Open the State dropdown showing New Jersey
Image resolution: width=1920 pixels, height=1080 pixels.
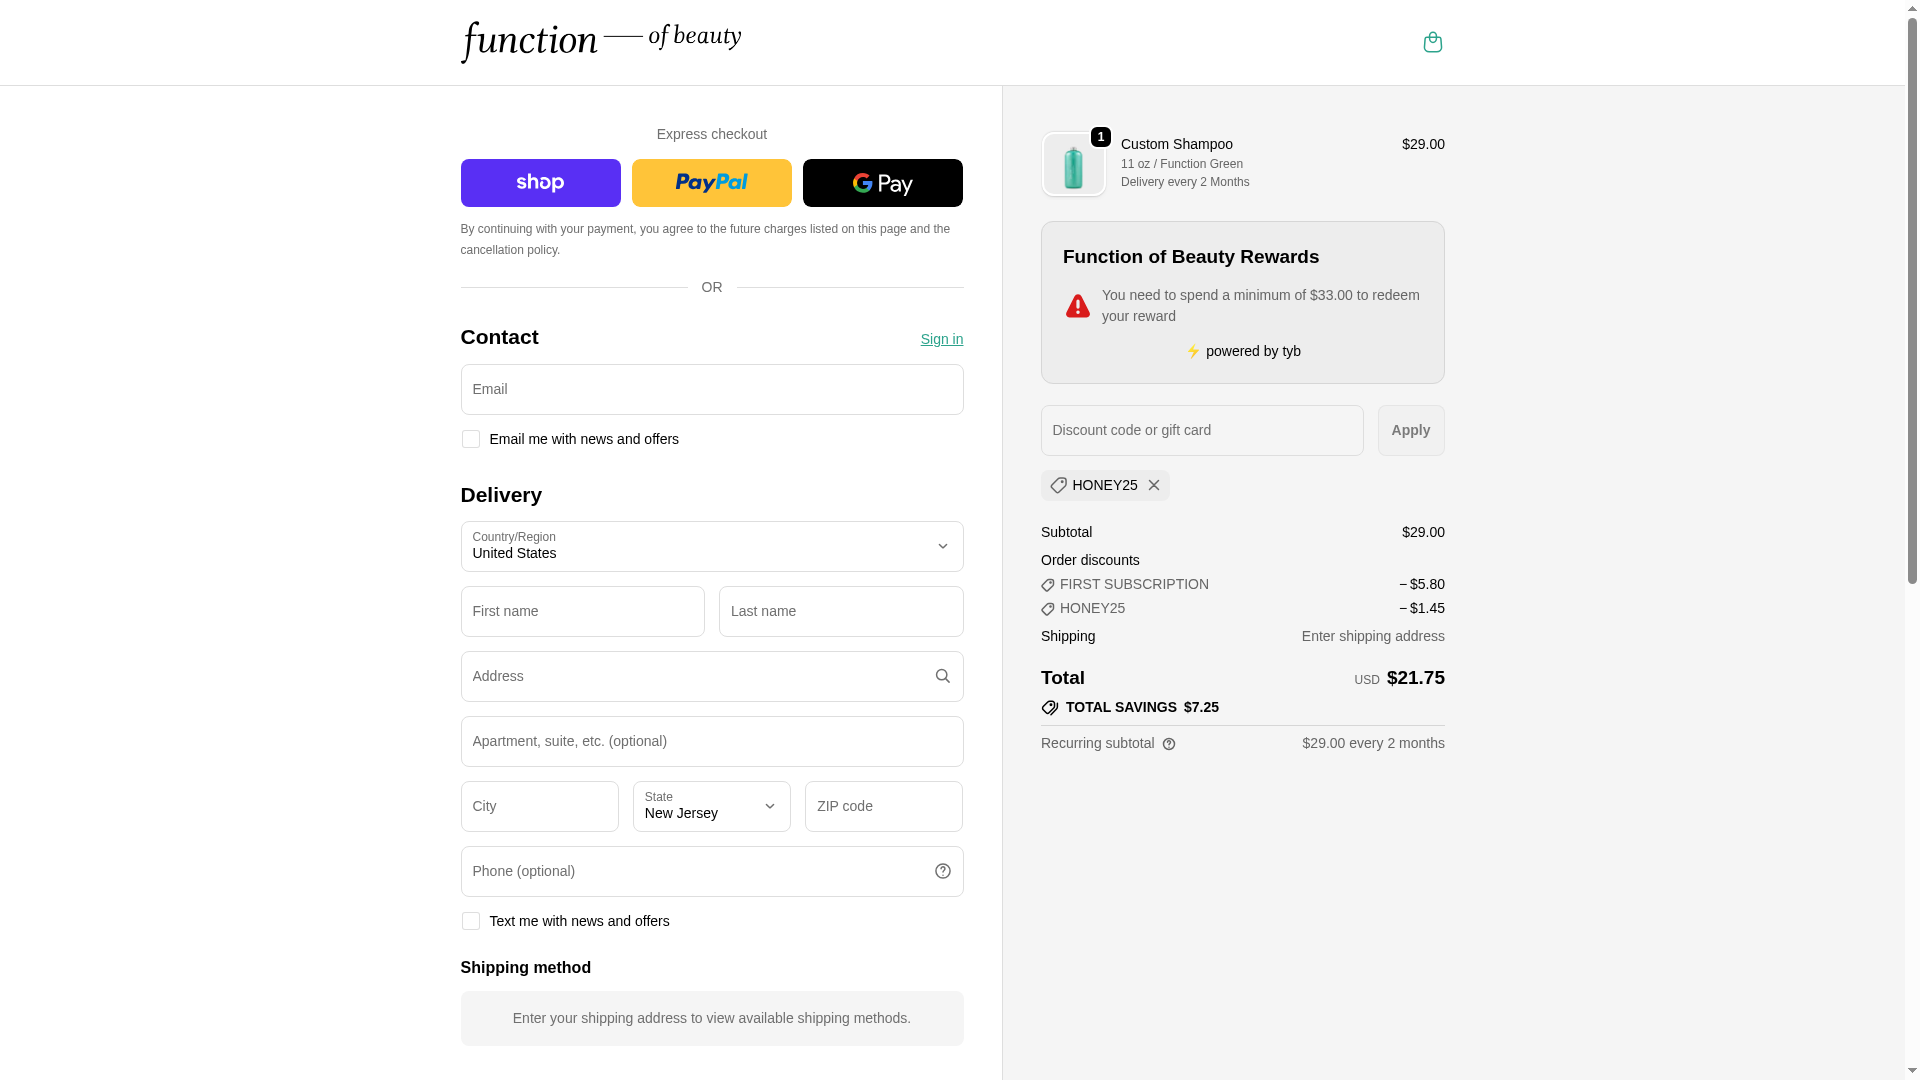point(711,806)
